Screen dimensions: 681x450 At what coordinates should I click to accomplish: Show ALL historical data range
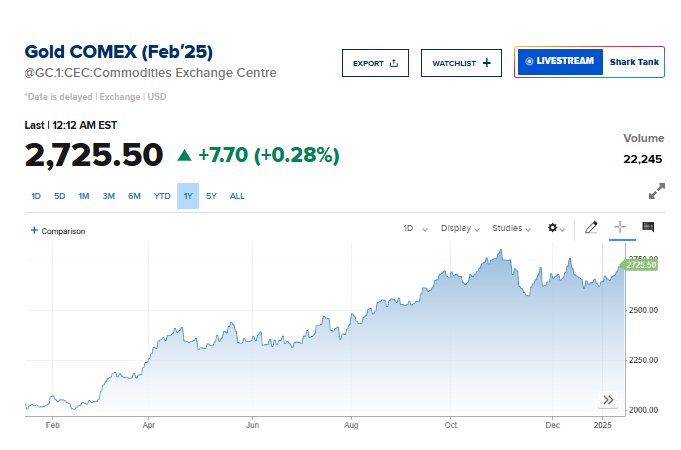click(x=237, y=196)
